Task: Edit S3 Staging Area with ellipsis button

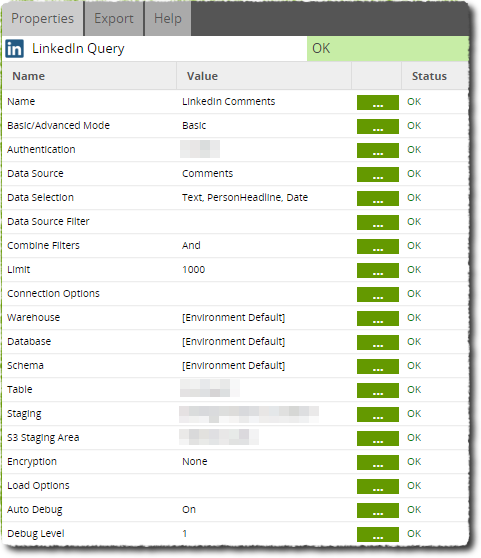Action: pos(378,438)
